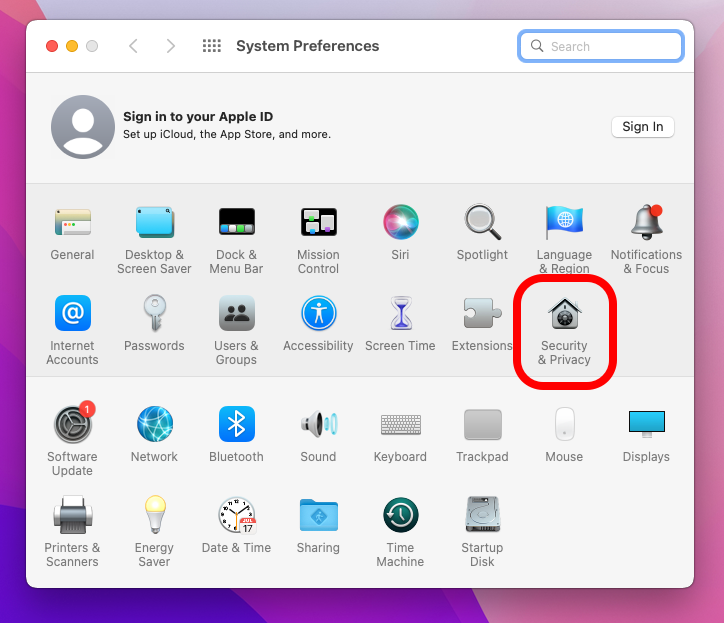Click the Sign In button

(642, 127)
